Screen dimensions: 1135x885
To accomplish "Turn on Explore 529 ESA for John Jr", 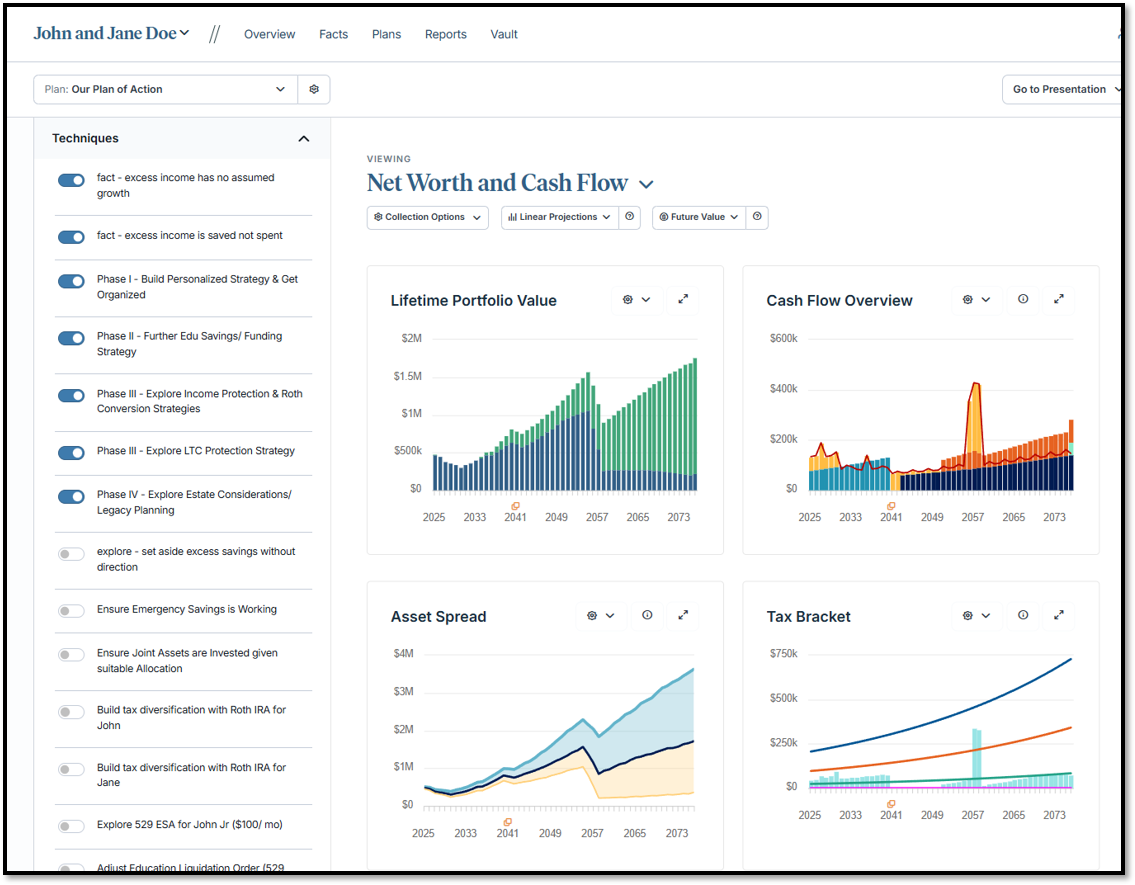I will 71,826.
